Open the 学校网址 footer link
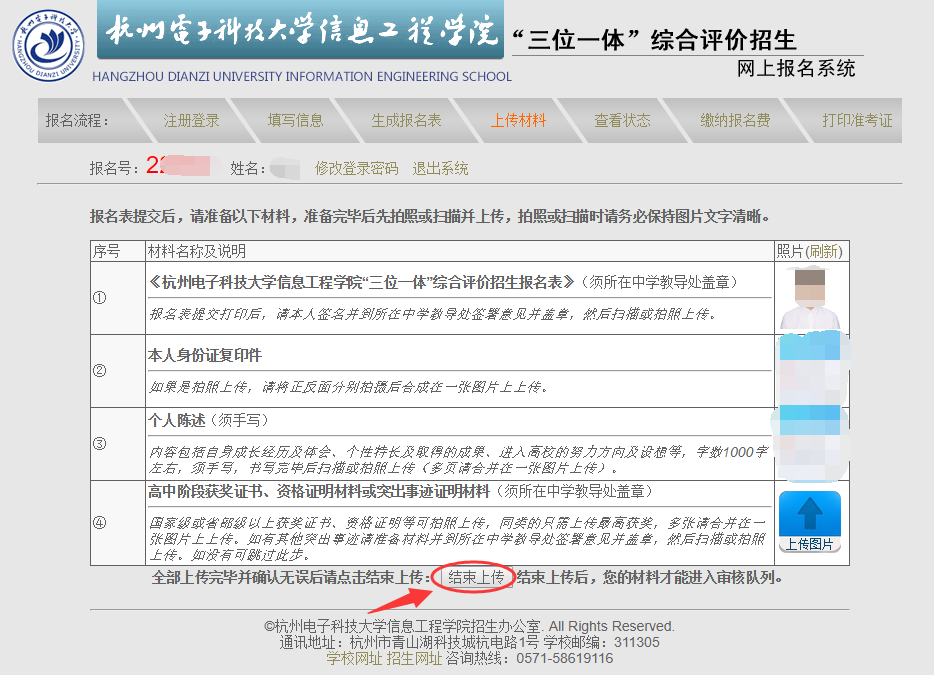 point(354,658)
